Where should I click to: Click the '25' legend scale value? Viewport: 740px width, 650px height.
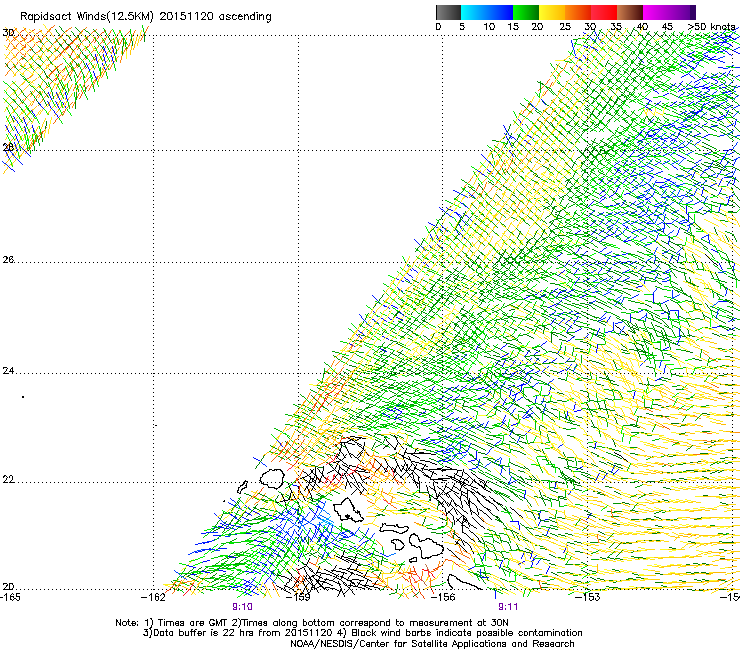(x=565, y=27)
